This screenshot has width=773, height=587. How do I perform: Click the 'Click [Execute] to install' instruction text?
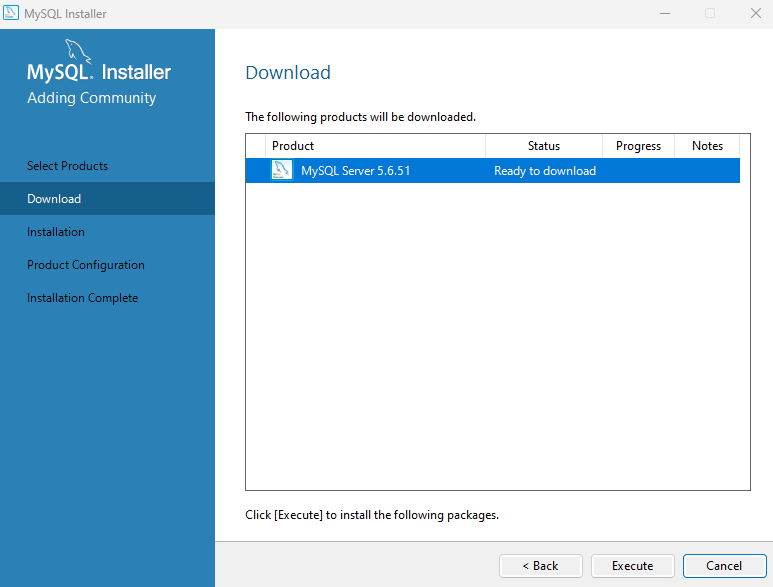click(x=372, y=515)
